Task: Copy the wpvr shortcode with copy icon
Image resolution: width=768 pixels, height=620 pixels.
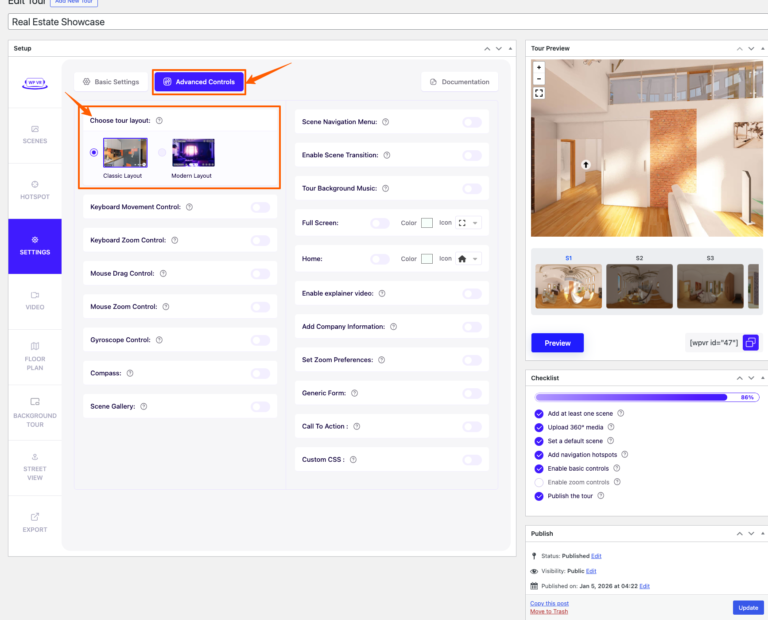Action: [750, 342]
